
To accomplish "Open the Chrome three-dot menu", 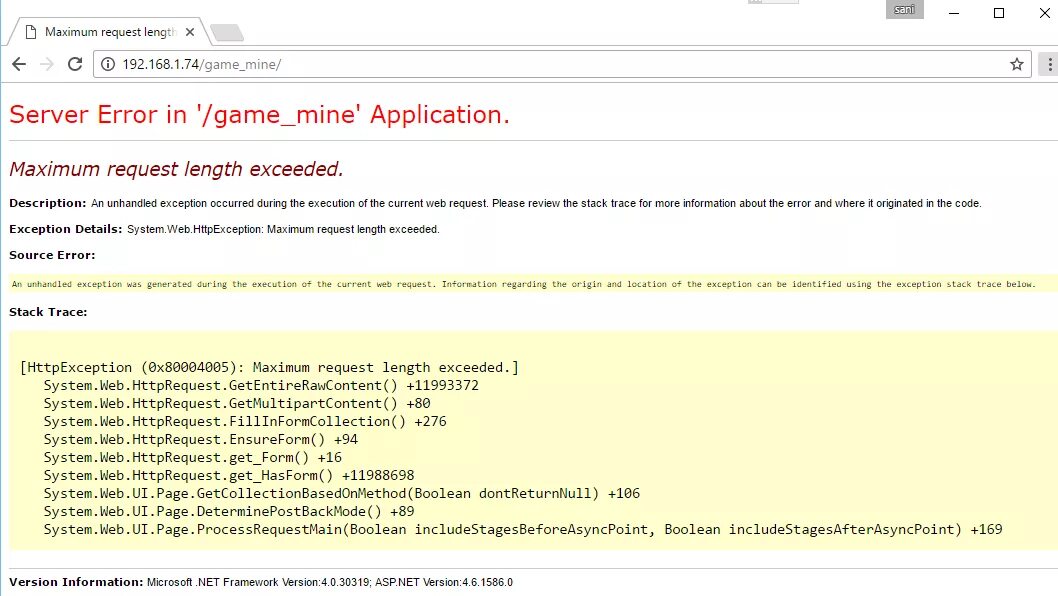I will tap(1048, 64).
